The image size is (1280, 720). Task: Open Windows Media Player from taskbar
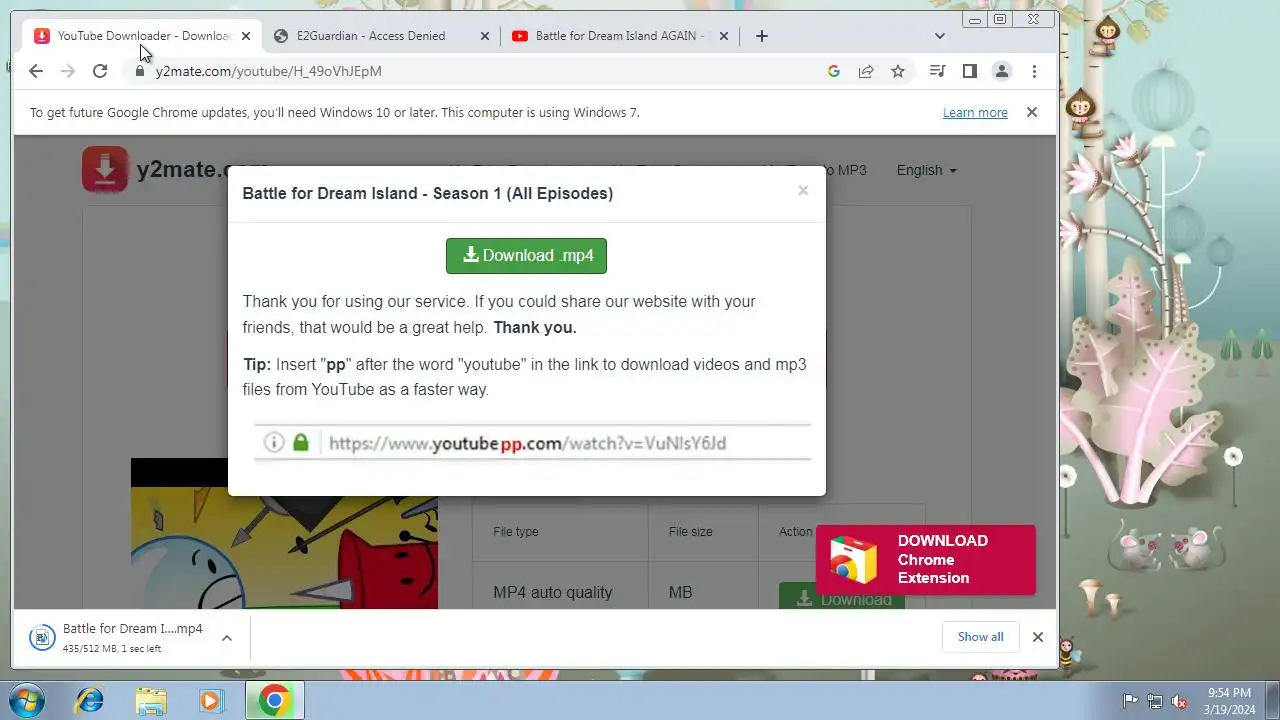212,700
